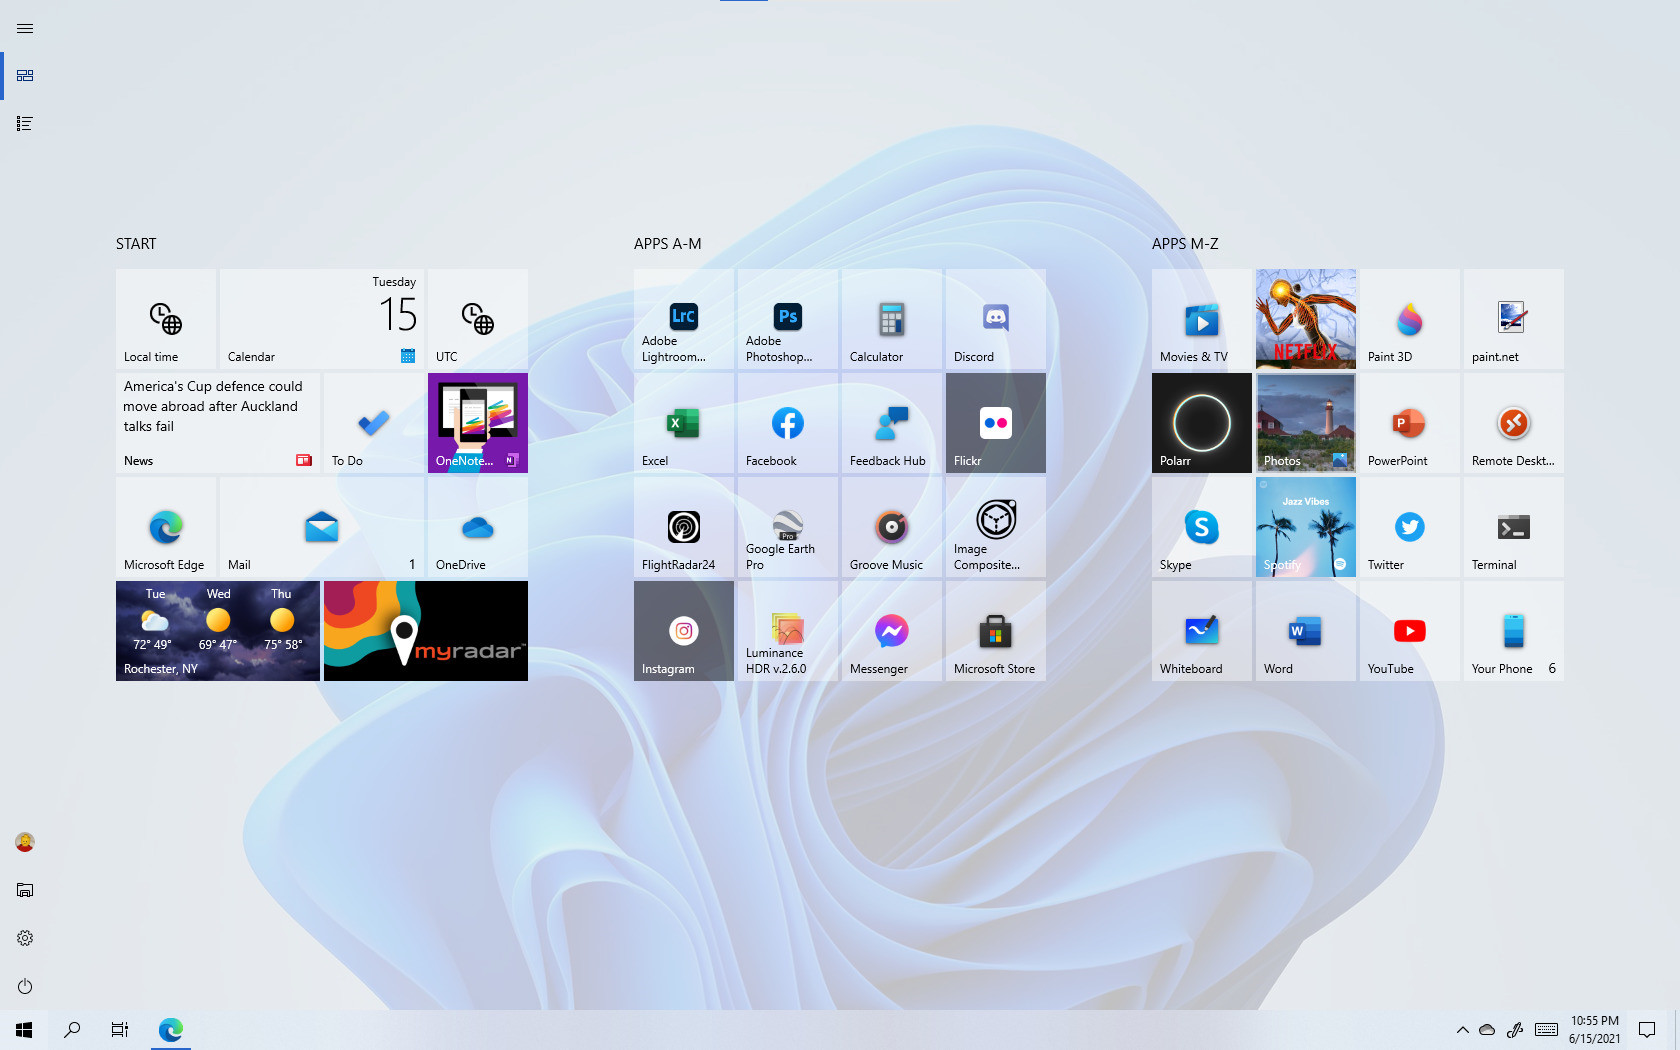Viewport: 1680px width, 1050px height.
Task: Launch the Skype tile
Action: point(1202,527)
